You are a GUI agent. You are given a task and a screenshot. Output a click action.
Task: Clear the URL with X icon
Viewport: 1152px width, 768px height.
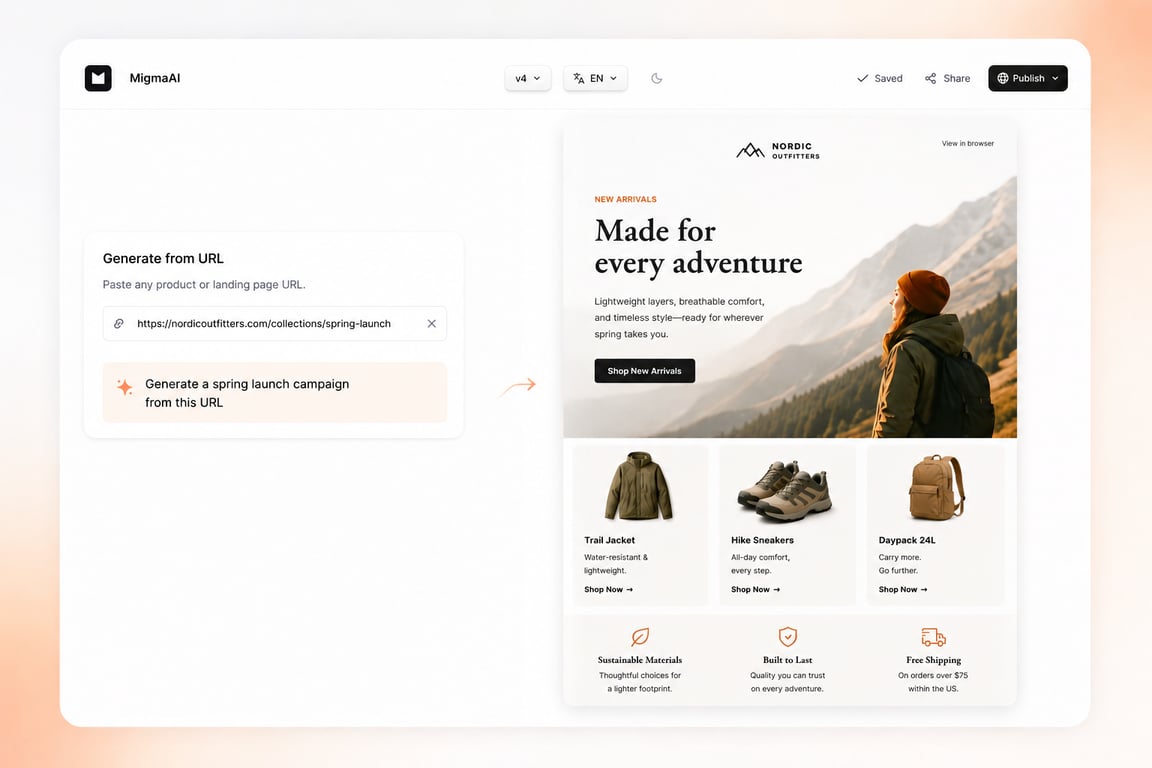point(431,323)
